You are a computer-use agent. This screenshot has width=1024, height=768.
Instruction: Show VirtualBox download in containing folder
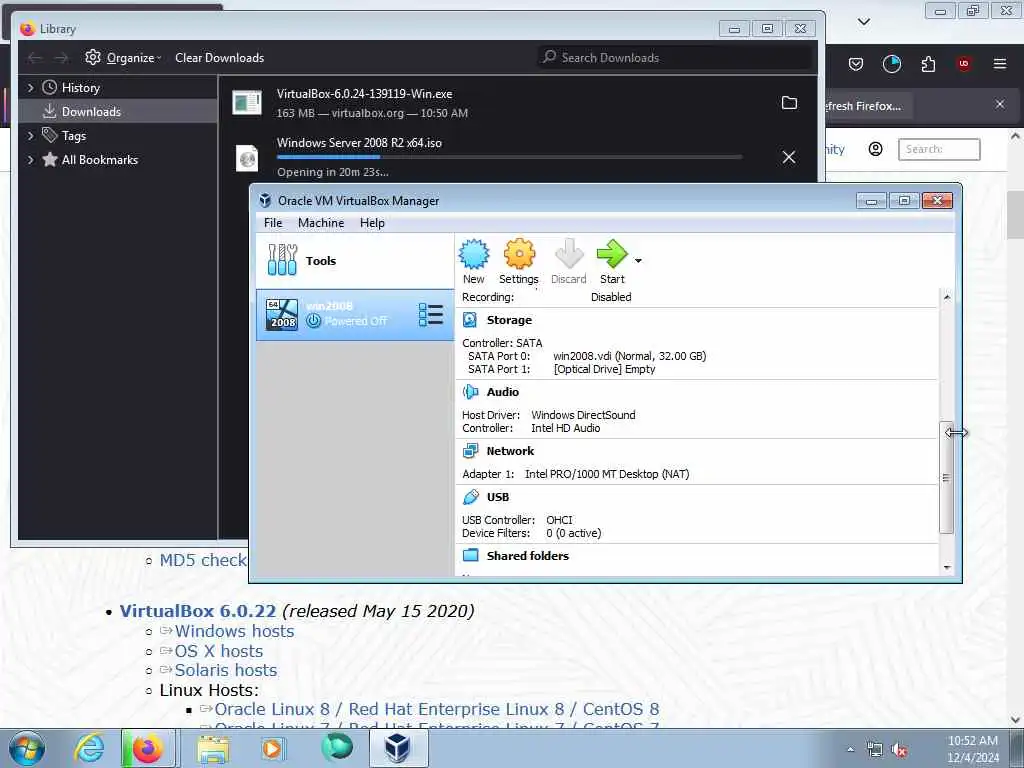coord(790,103)
